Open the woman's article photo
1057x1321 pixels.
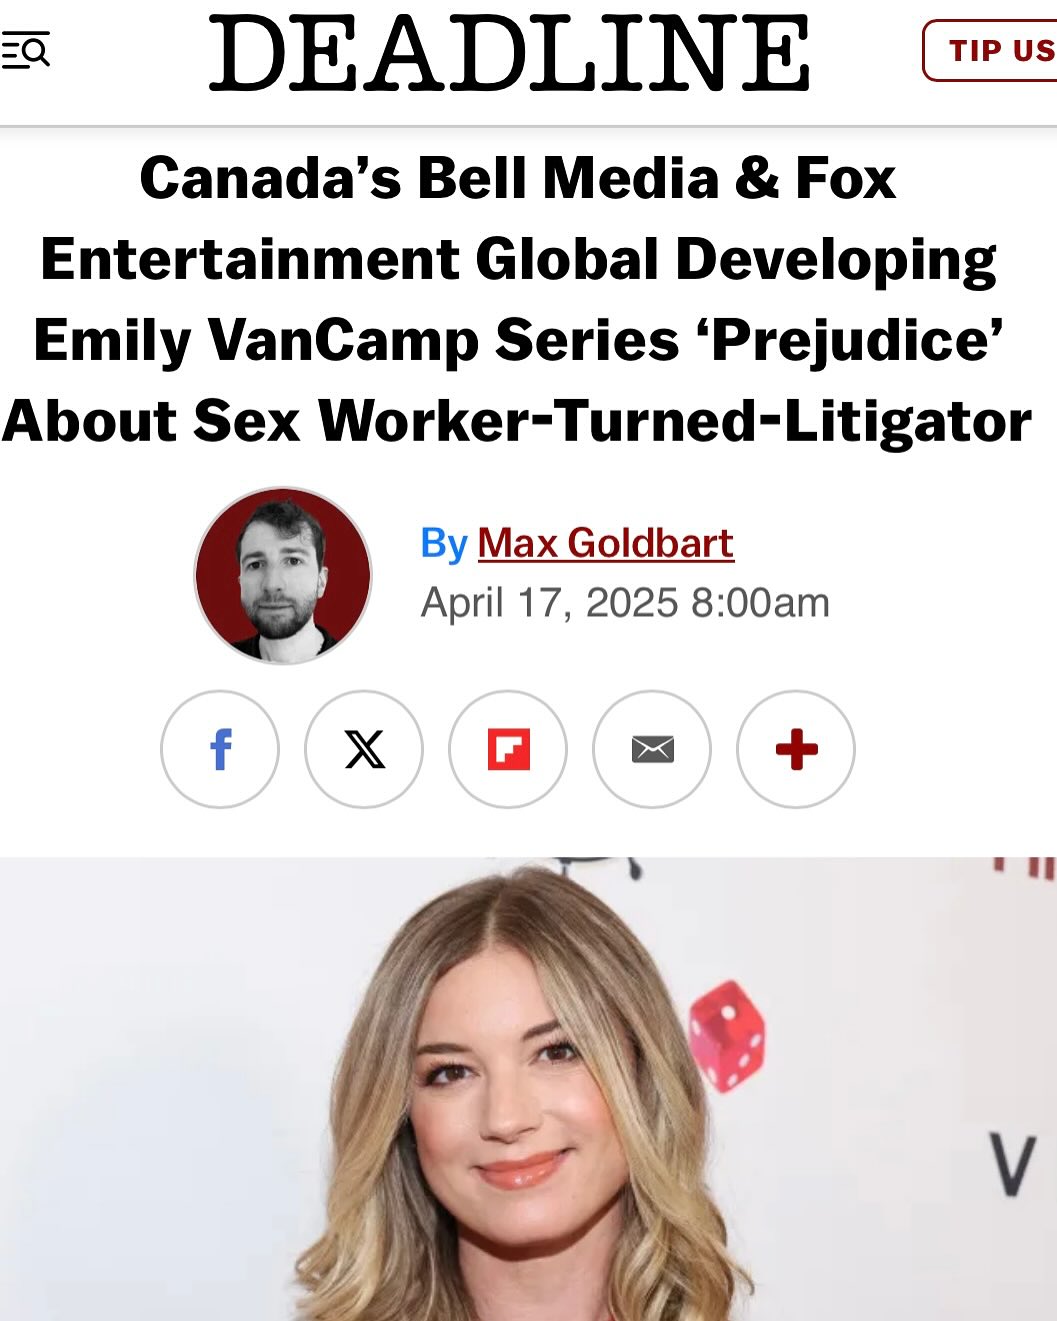[x=528, y=1089]
